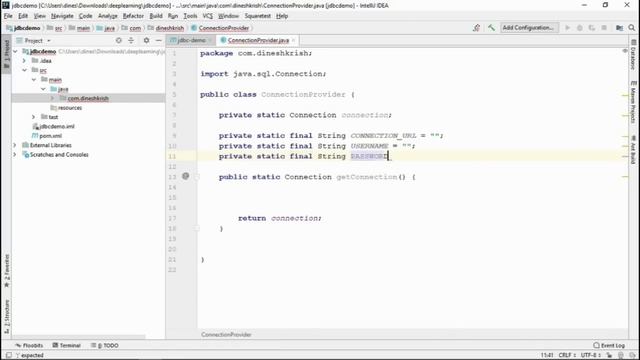This screenshot has width=640, height=360.
Task: Open the Refactor menu
Action: tap(133, 16)
